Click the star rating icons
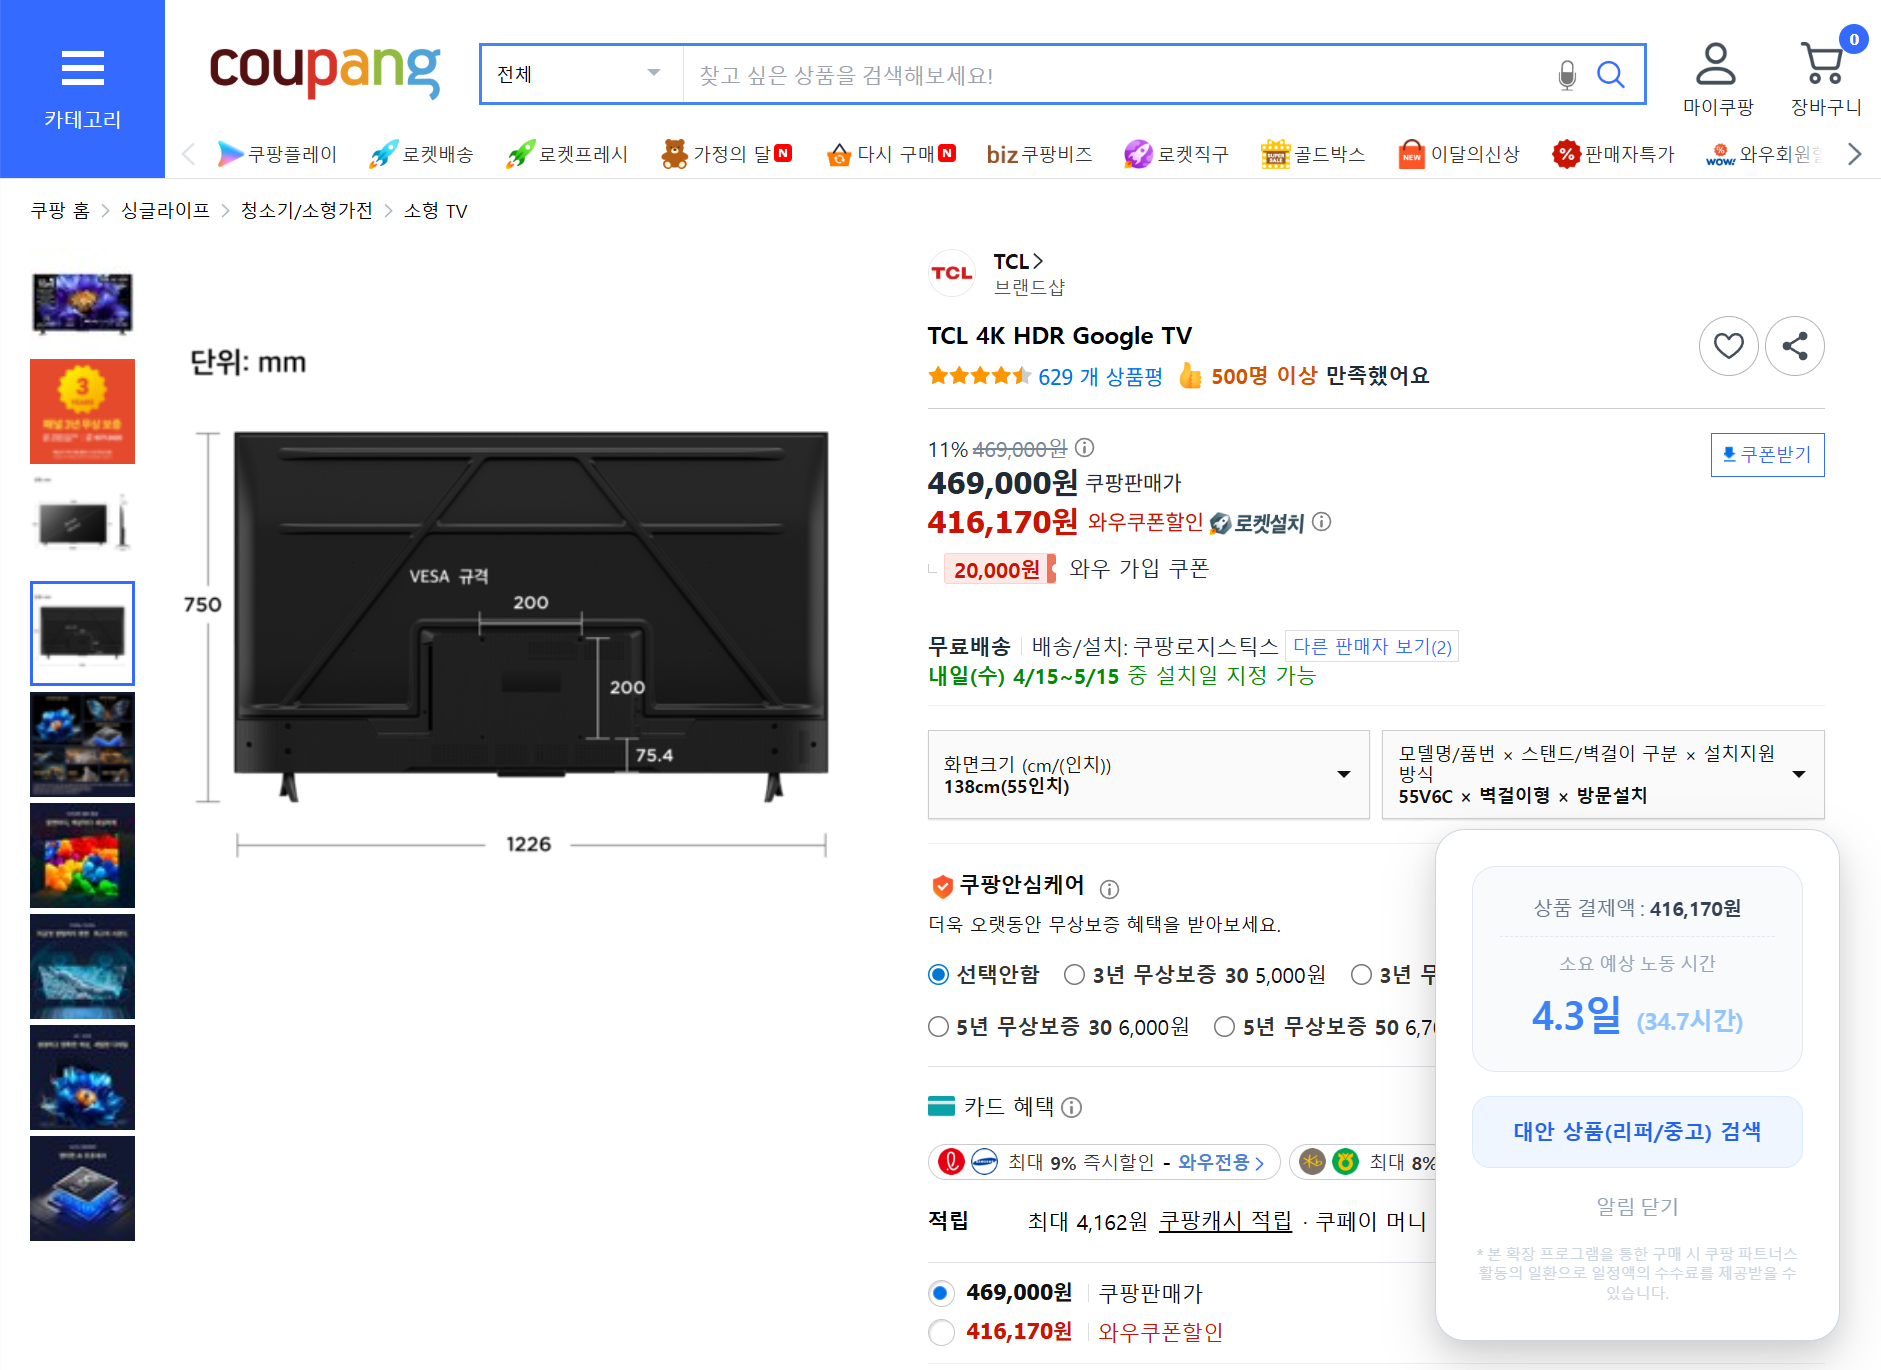The image size is (1881, 1370). pyautogui.click(x=979, y=376)
